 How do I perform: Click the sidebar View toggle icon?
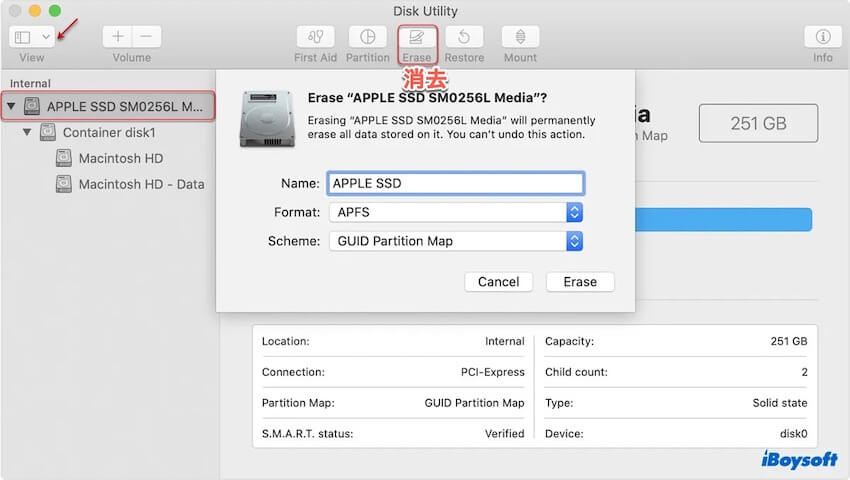tap(22, 37)
